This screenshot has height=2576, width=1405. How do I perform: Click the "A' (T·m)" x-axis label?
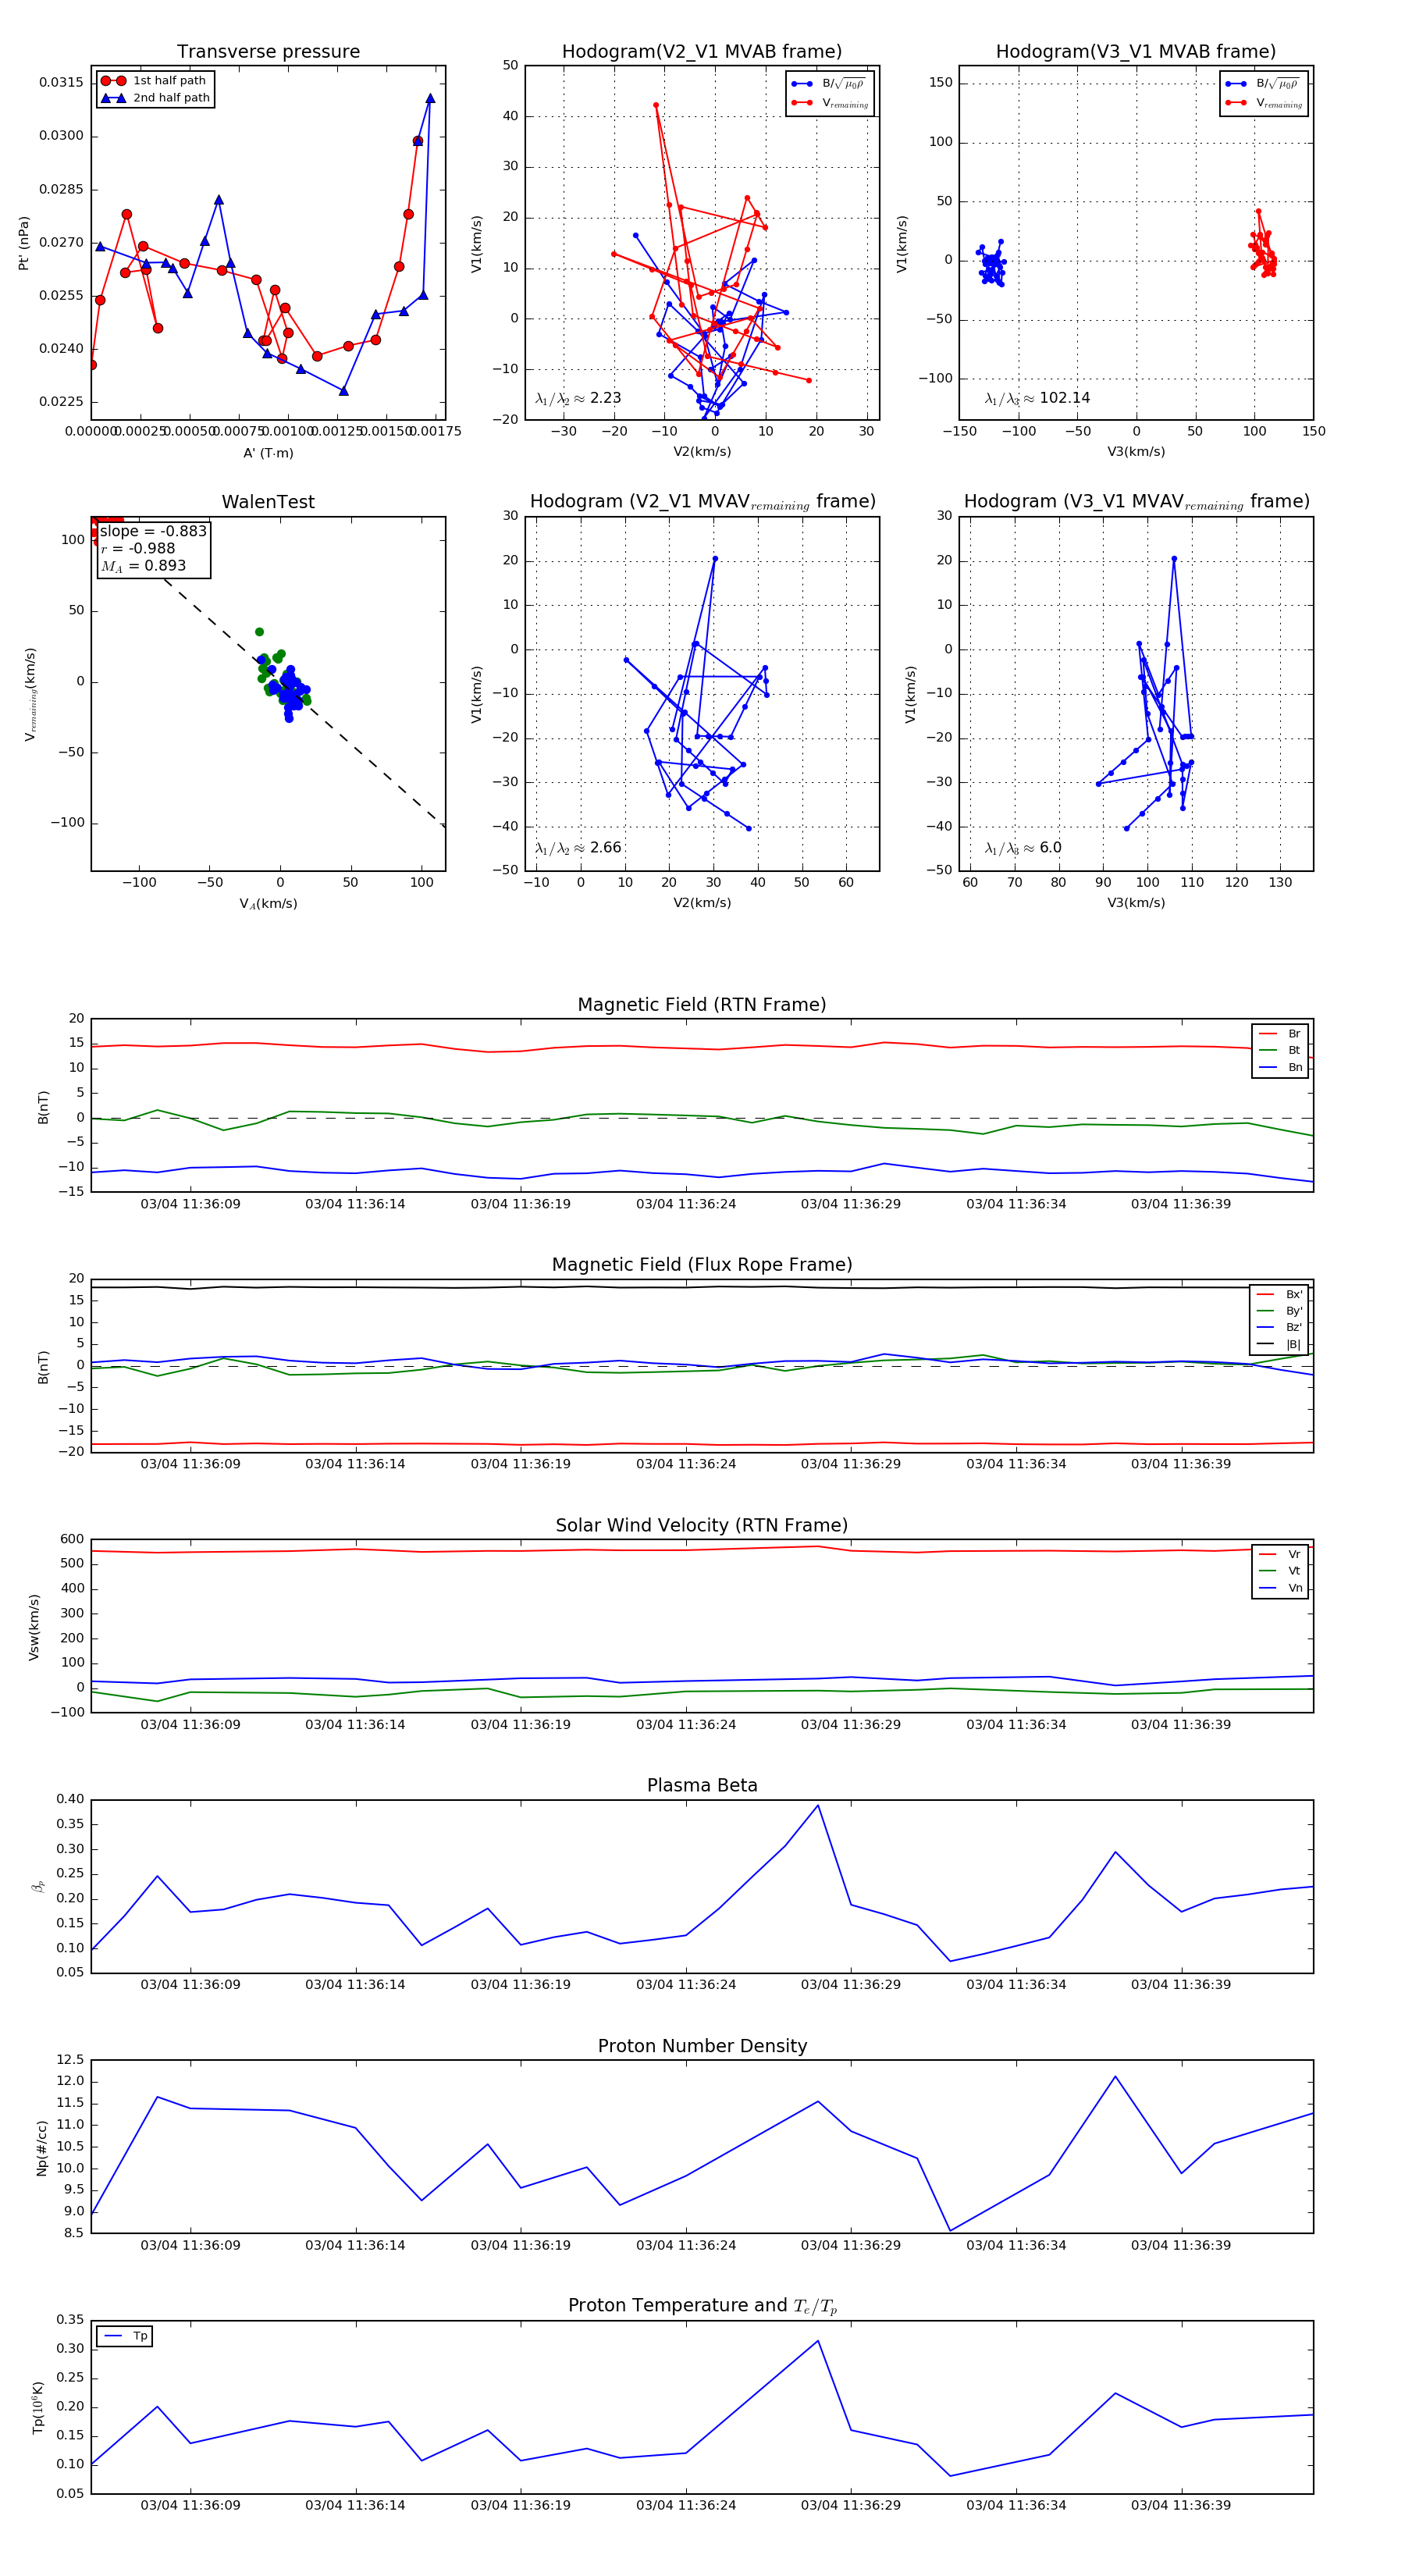click(268, 453)
